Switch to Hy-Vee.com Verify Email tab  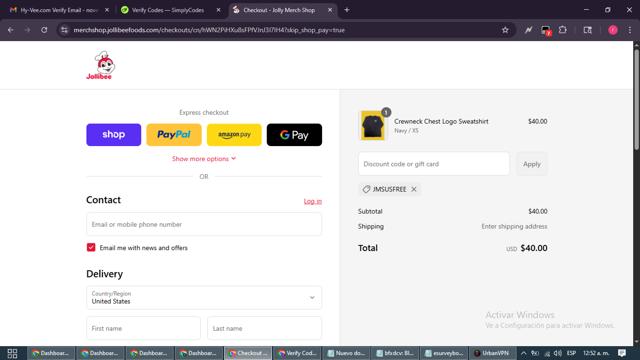[x=60, y=10]
